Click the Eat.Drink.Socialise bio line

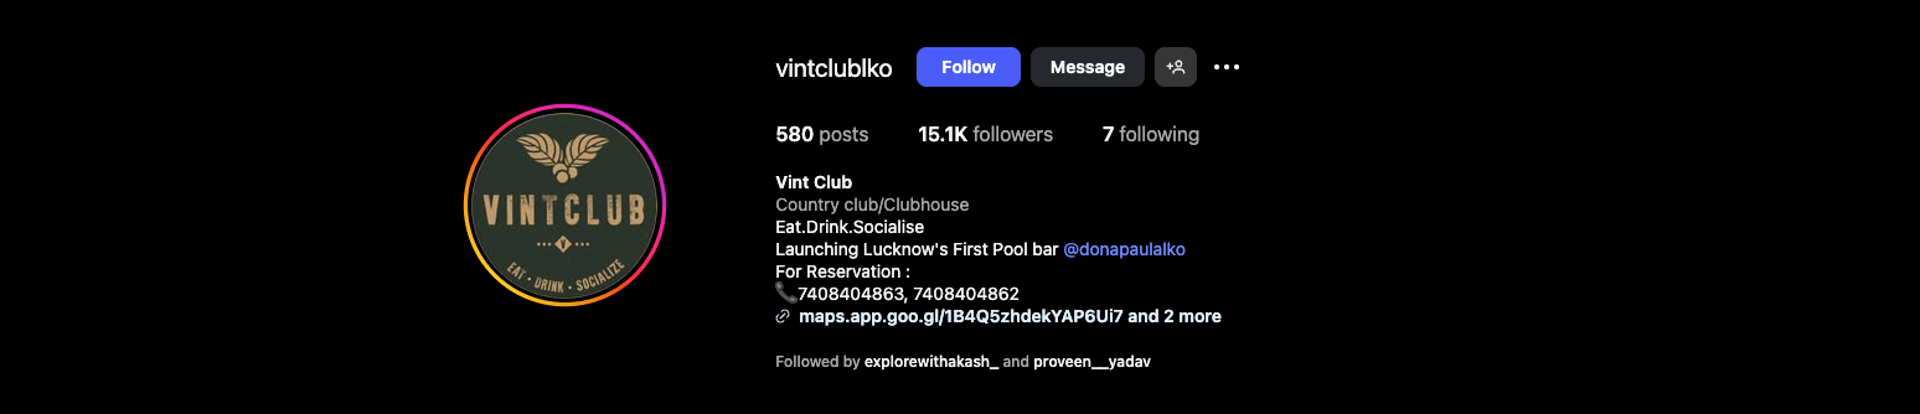click(x=850, y=227)
